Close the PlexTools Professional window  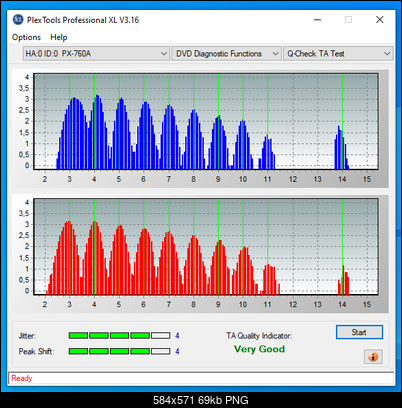coord(380,20)
